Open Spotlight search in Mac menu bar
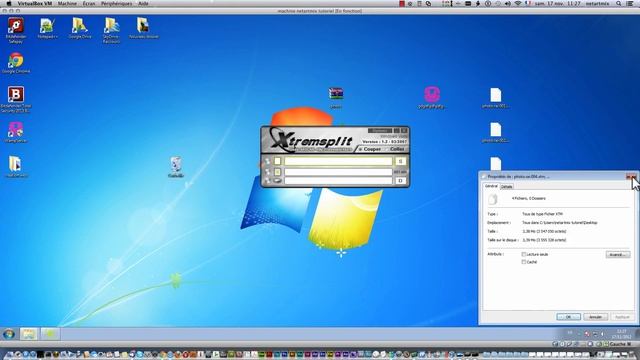Image resolution: width=640 pixels, height=360 pixels. (x=619, y=3)
